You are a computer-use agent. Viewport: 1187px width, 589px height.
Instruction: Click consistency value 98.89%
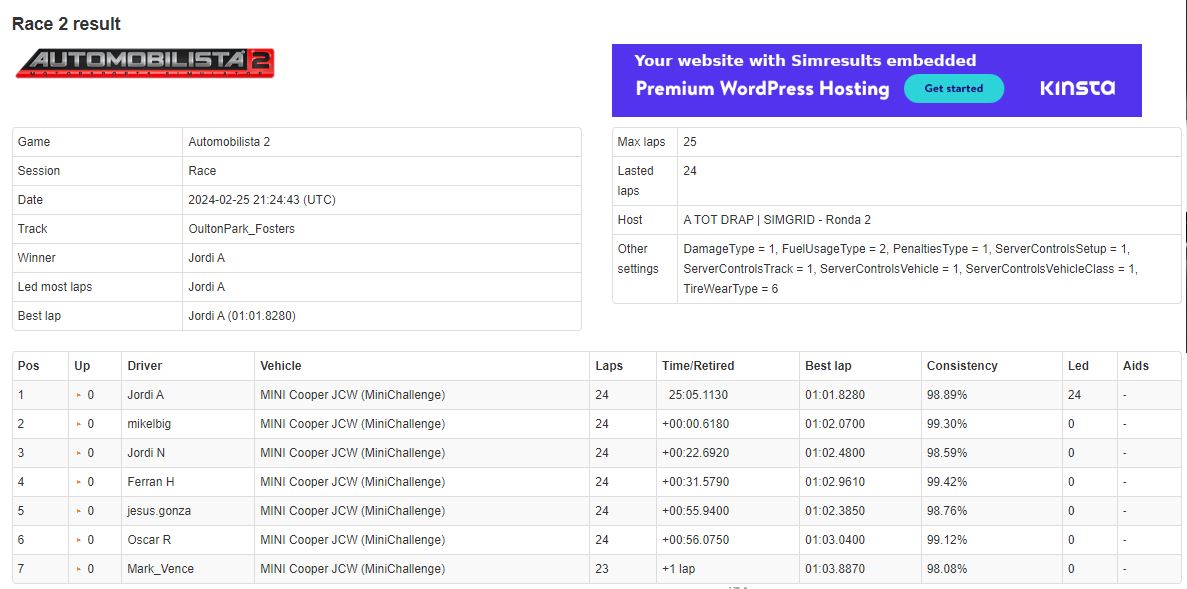pyautogui.click(x=947, y=394)
